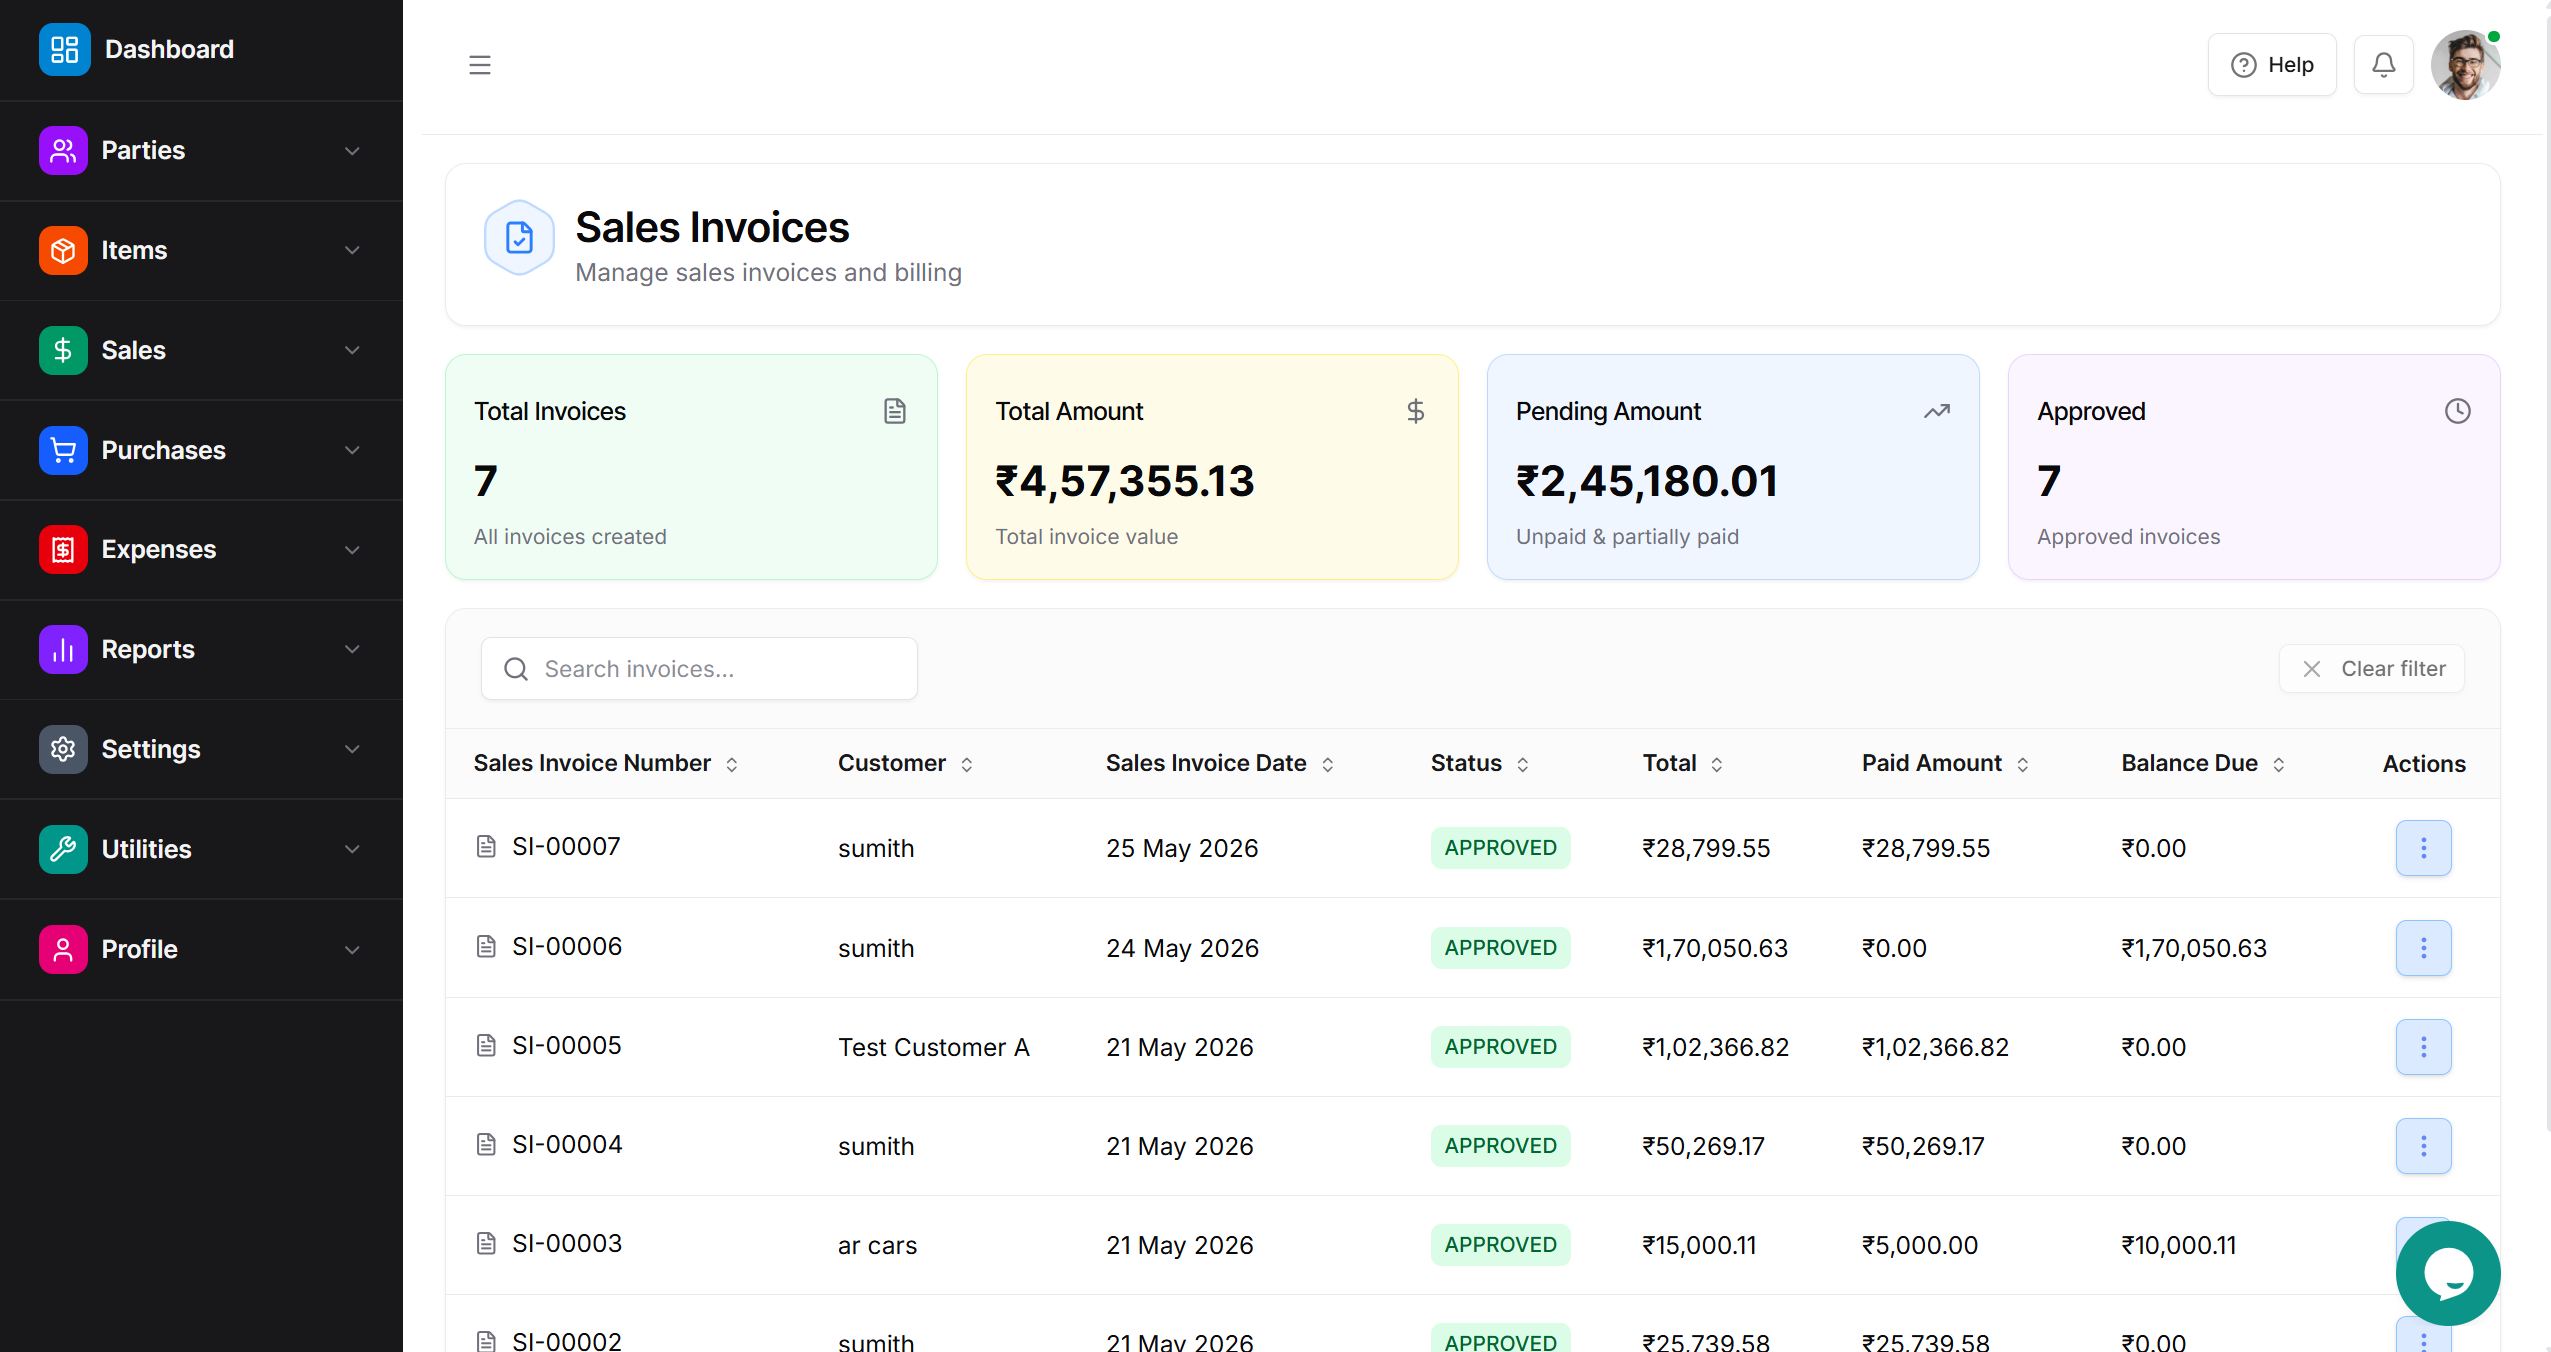
Task: Click dollar icon on Total Amount card
Action: pyautogui.click(x=1416, y=411)
